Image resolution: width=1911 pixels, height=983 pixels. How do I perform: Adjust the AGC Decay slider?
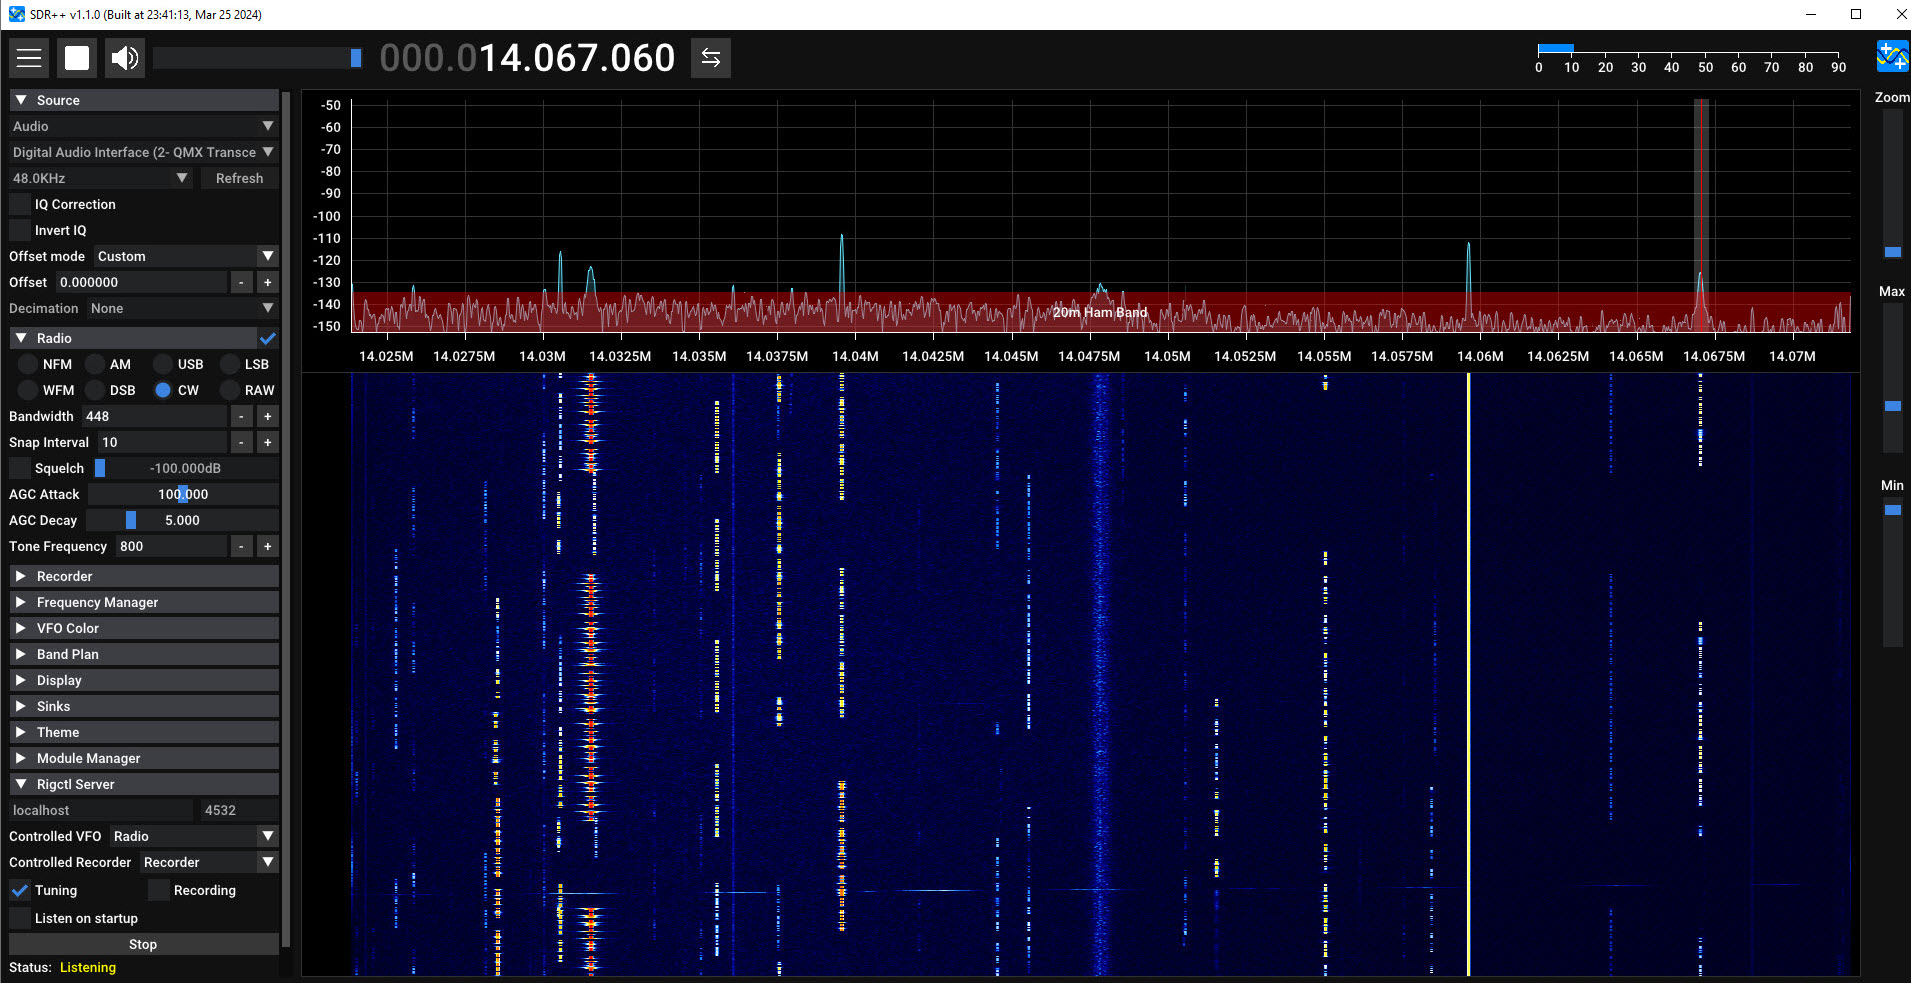(131, 520)
